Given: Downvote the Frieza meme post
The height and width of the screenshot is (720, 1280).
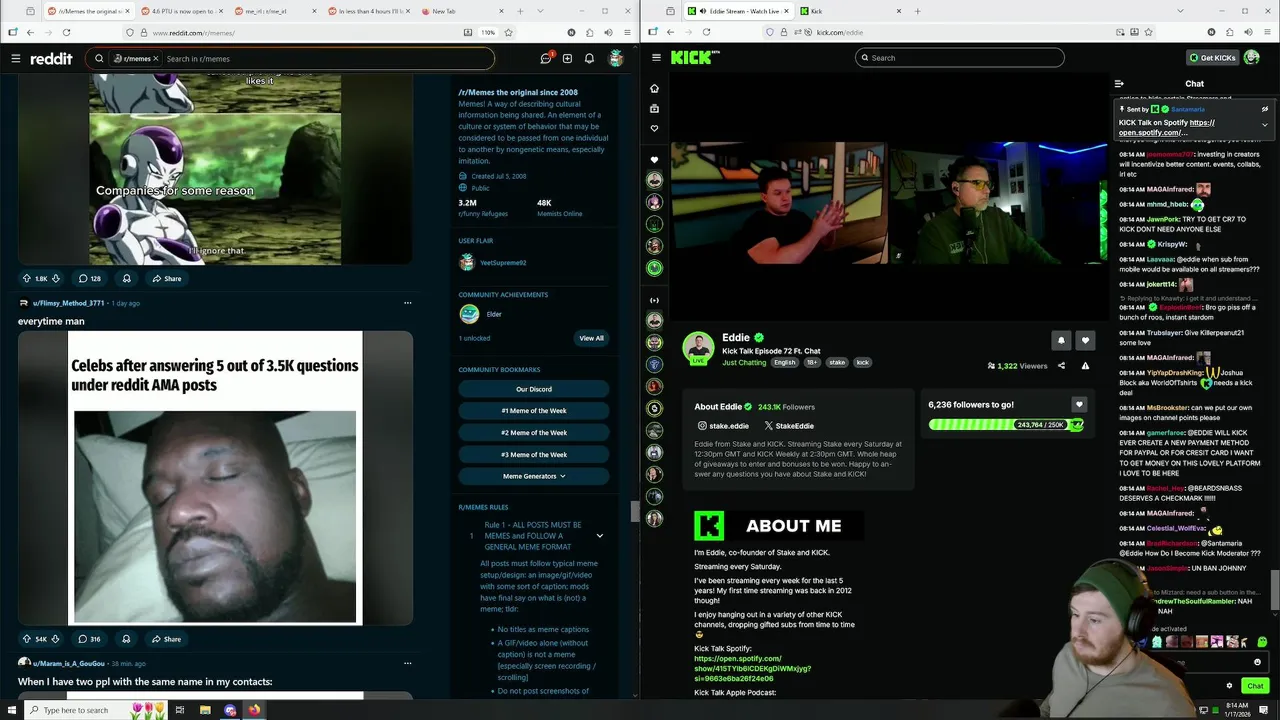Looking at the screenshot, I should 56,278.
